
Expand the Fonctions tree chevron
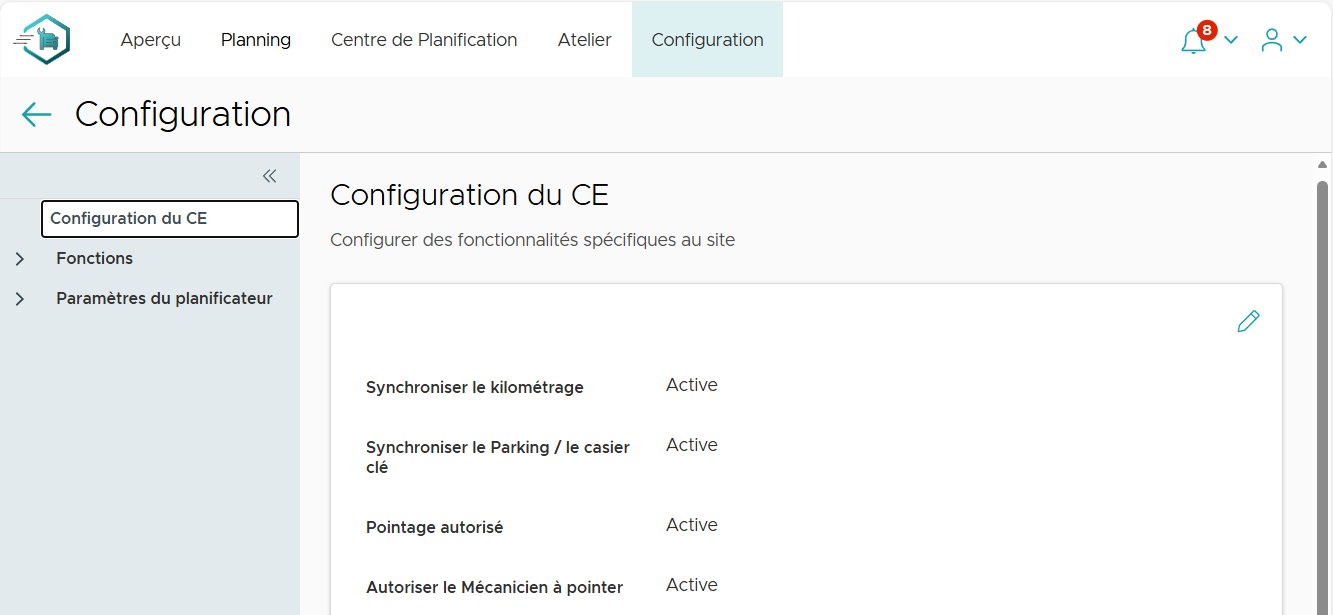click(x=20, y=259)
